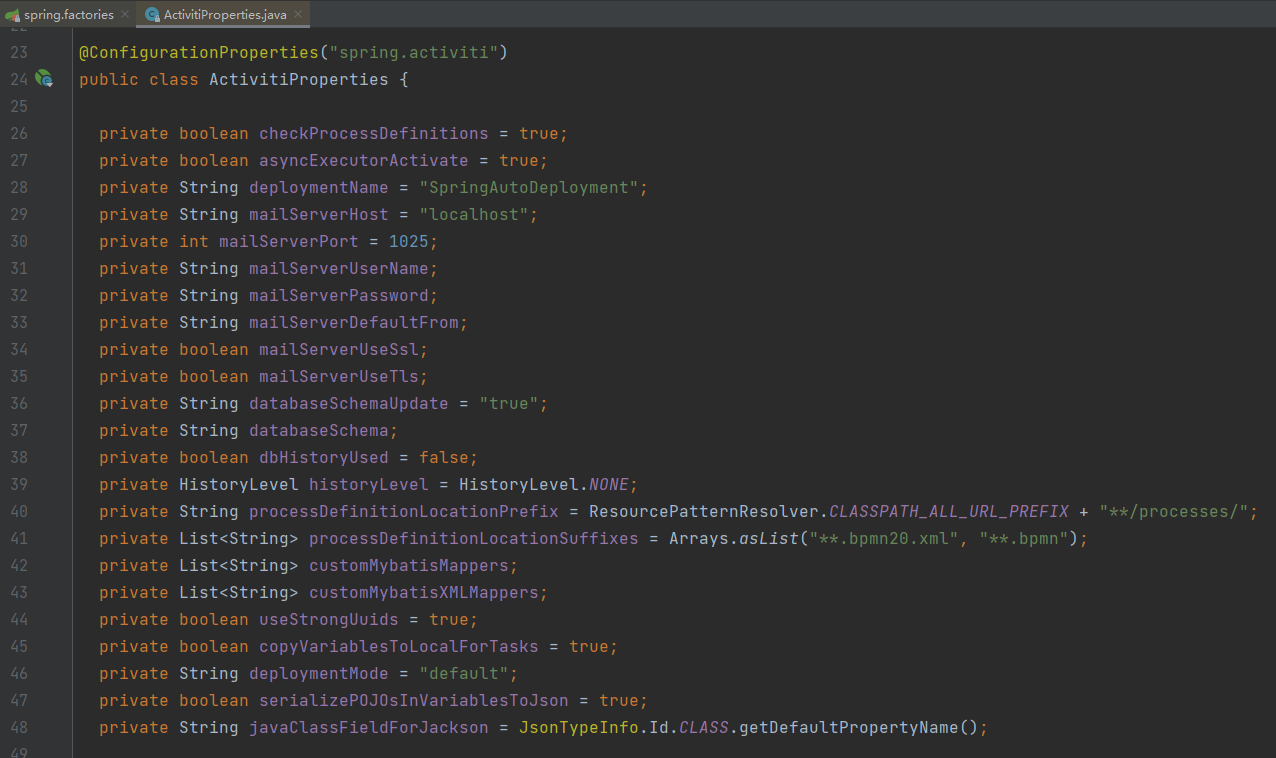Click the "**/processes/" string
Viewport: 1276px width, 758px height.
tap(1174, 511)
